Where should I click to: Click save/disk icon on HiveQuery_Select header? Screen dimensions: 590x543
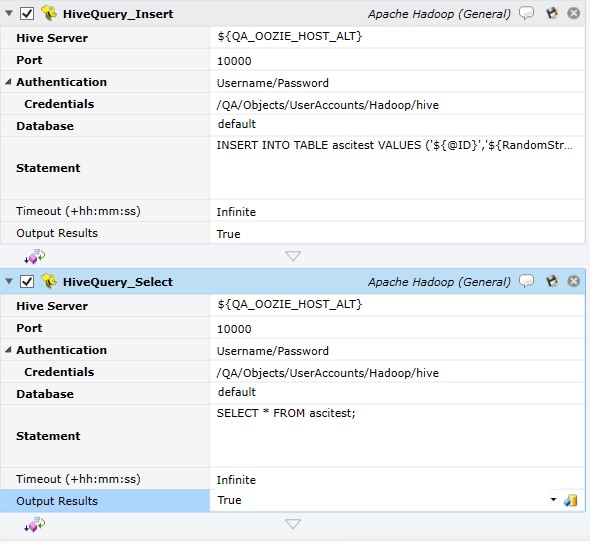[552, 281]
